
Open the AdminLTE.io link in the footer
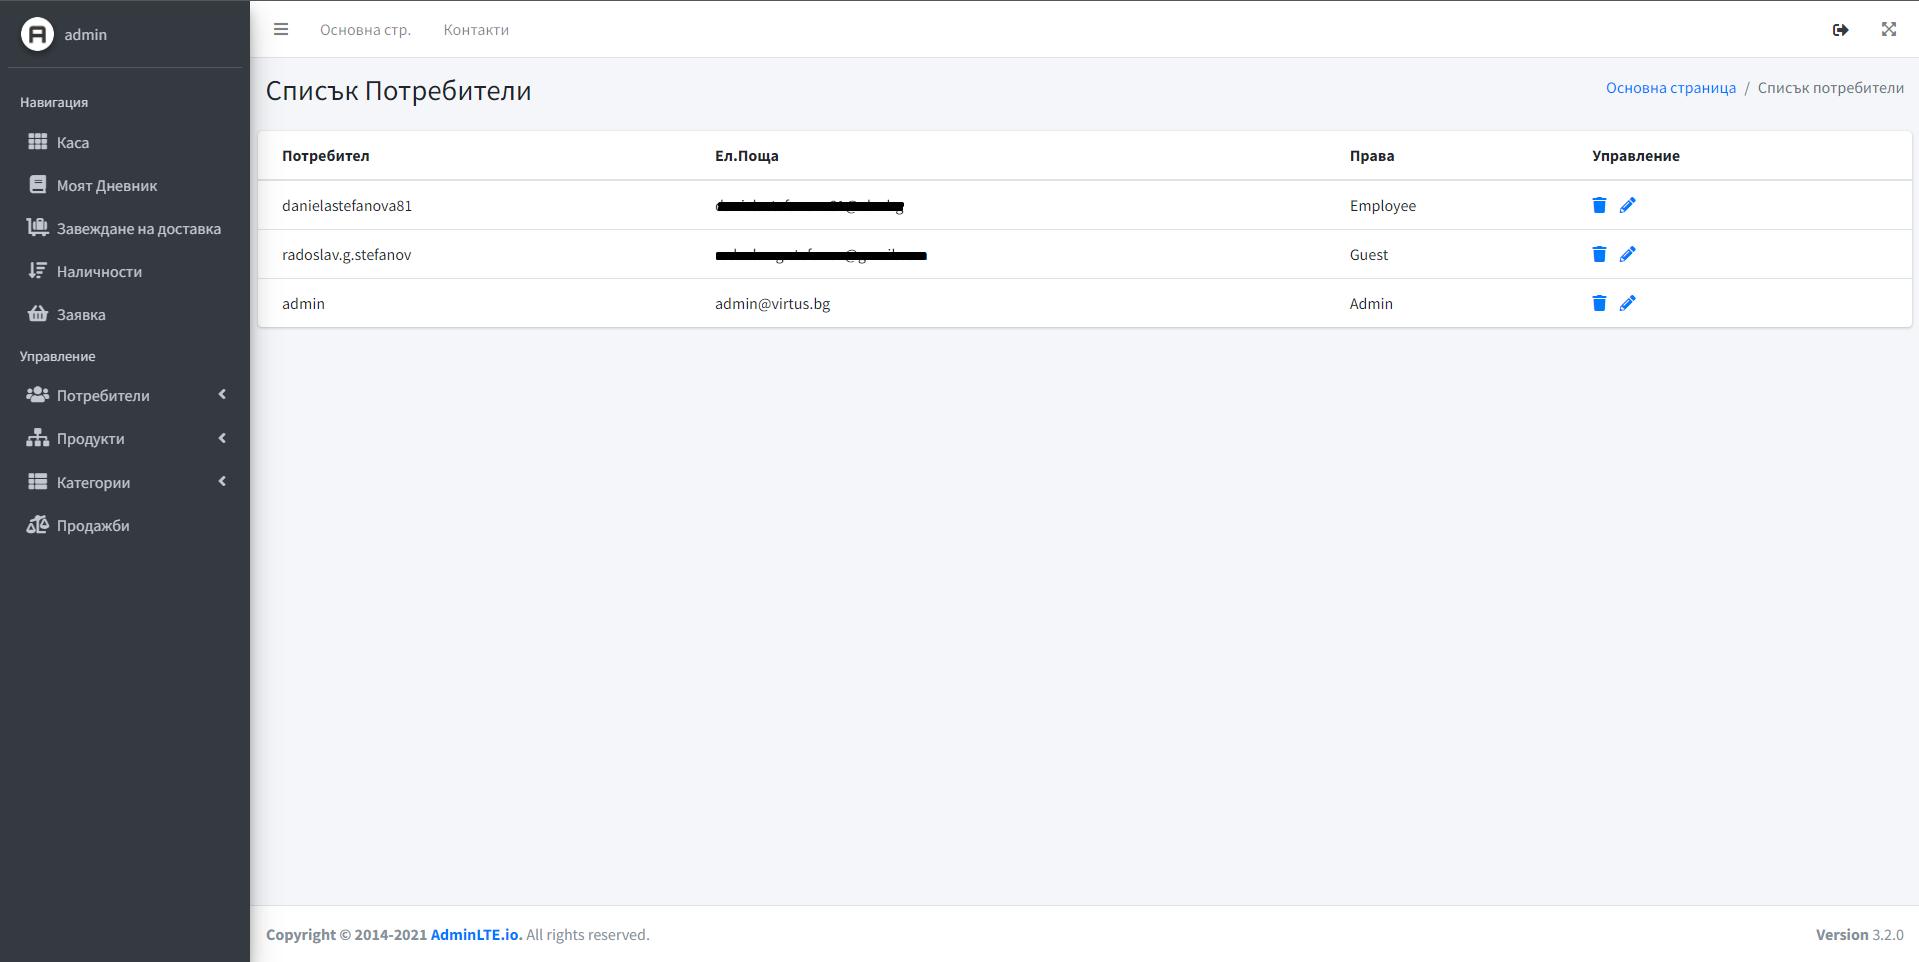click(474, 934)
